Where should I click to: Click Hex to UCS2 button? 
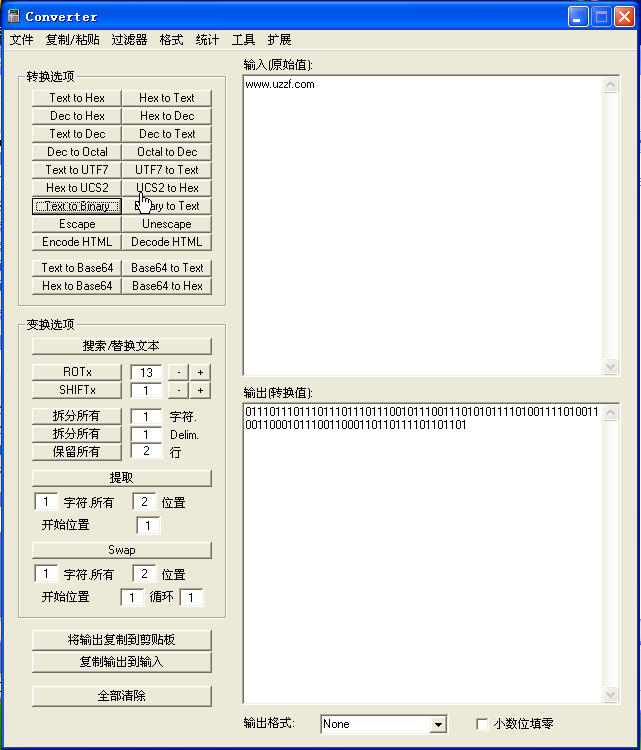[x=77, y=188]
